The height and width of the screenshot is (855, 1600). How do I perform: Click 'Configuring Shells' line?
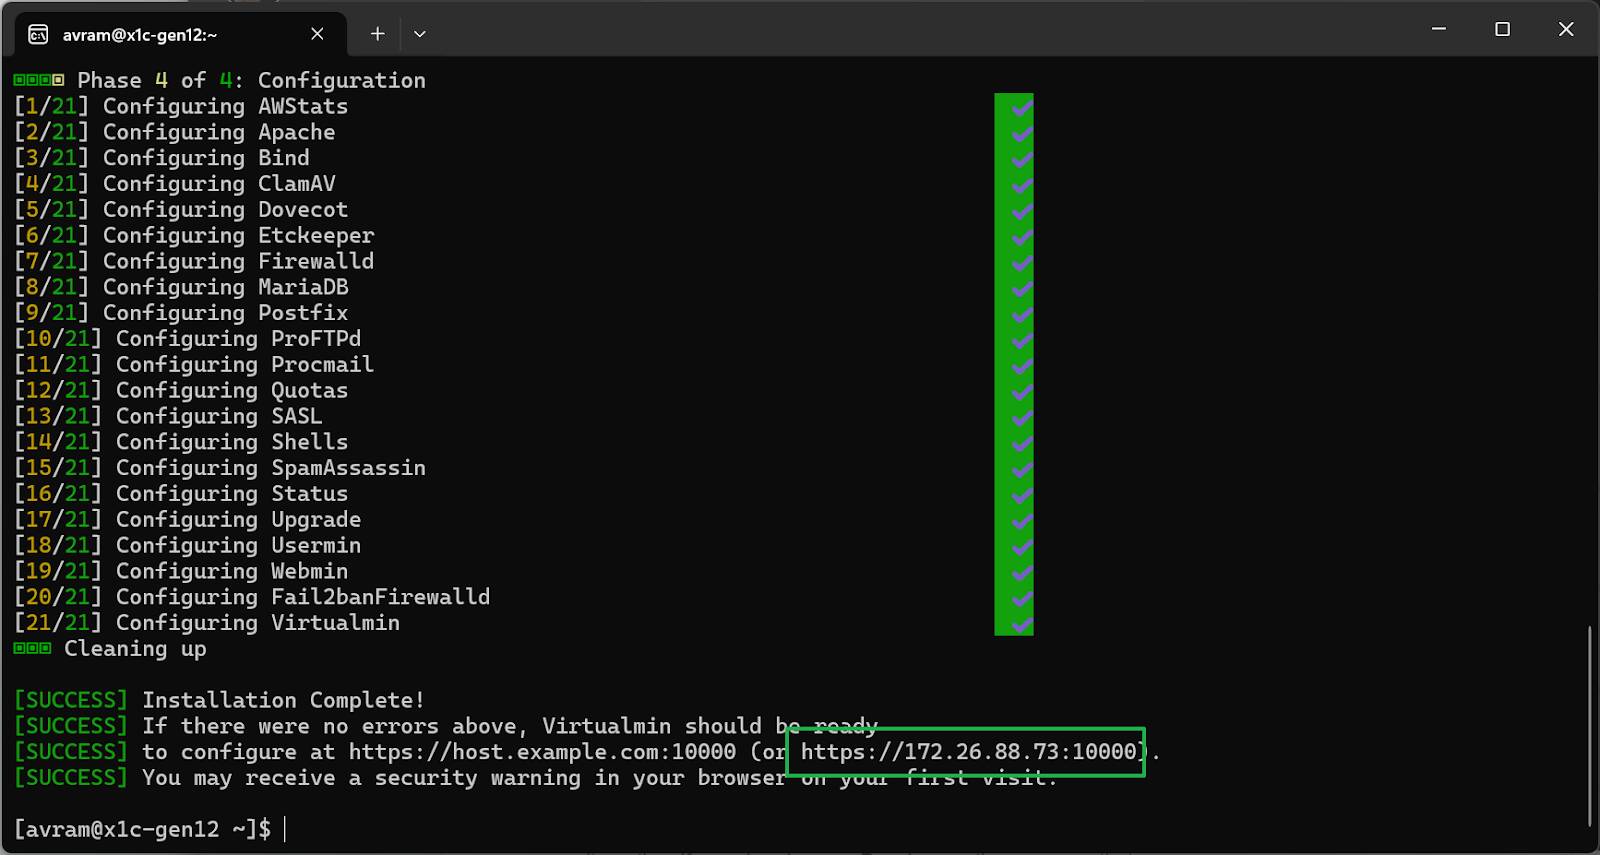[232, 442]
